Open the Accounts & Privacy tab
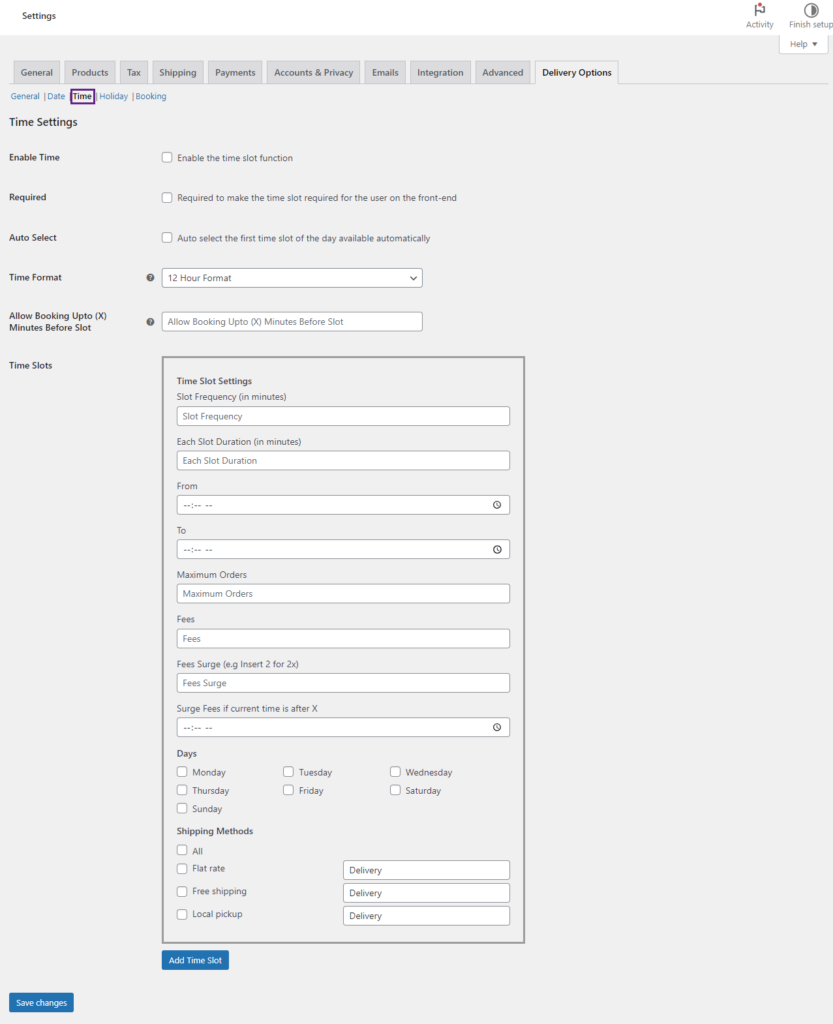833x1024 pixels. [313, 72]
